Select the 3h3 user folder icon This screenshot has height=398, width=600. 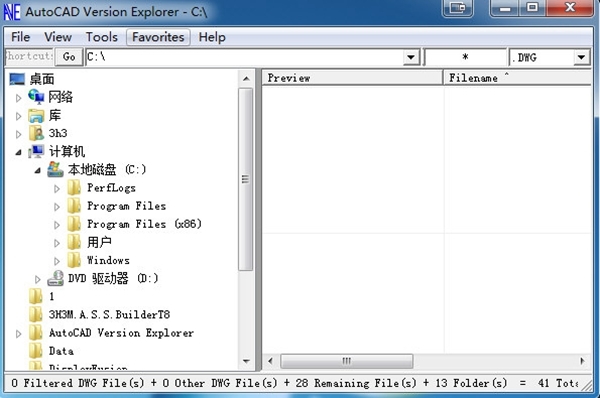click(x=37, y=133)
